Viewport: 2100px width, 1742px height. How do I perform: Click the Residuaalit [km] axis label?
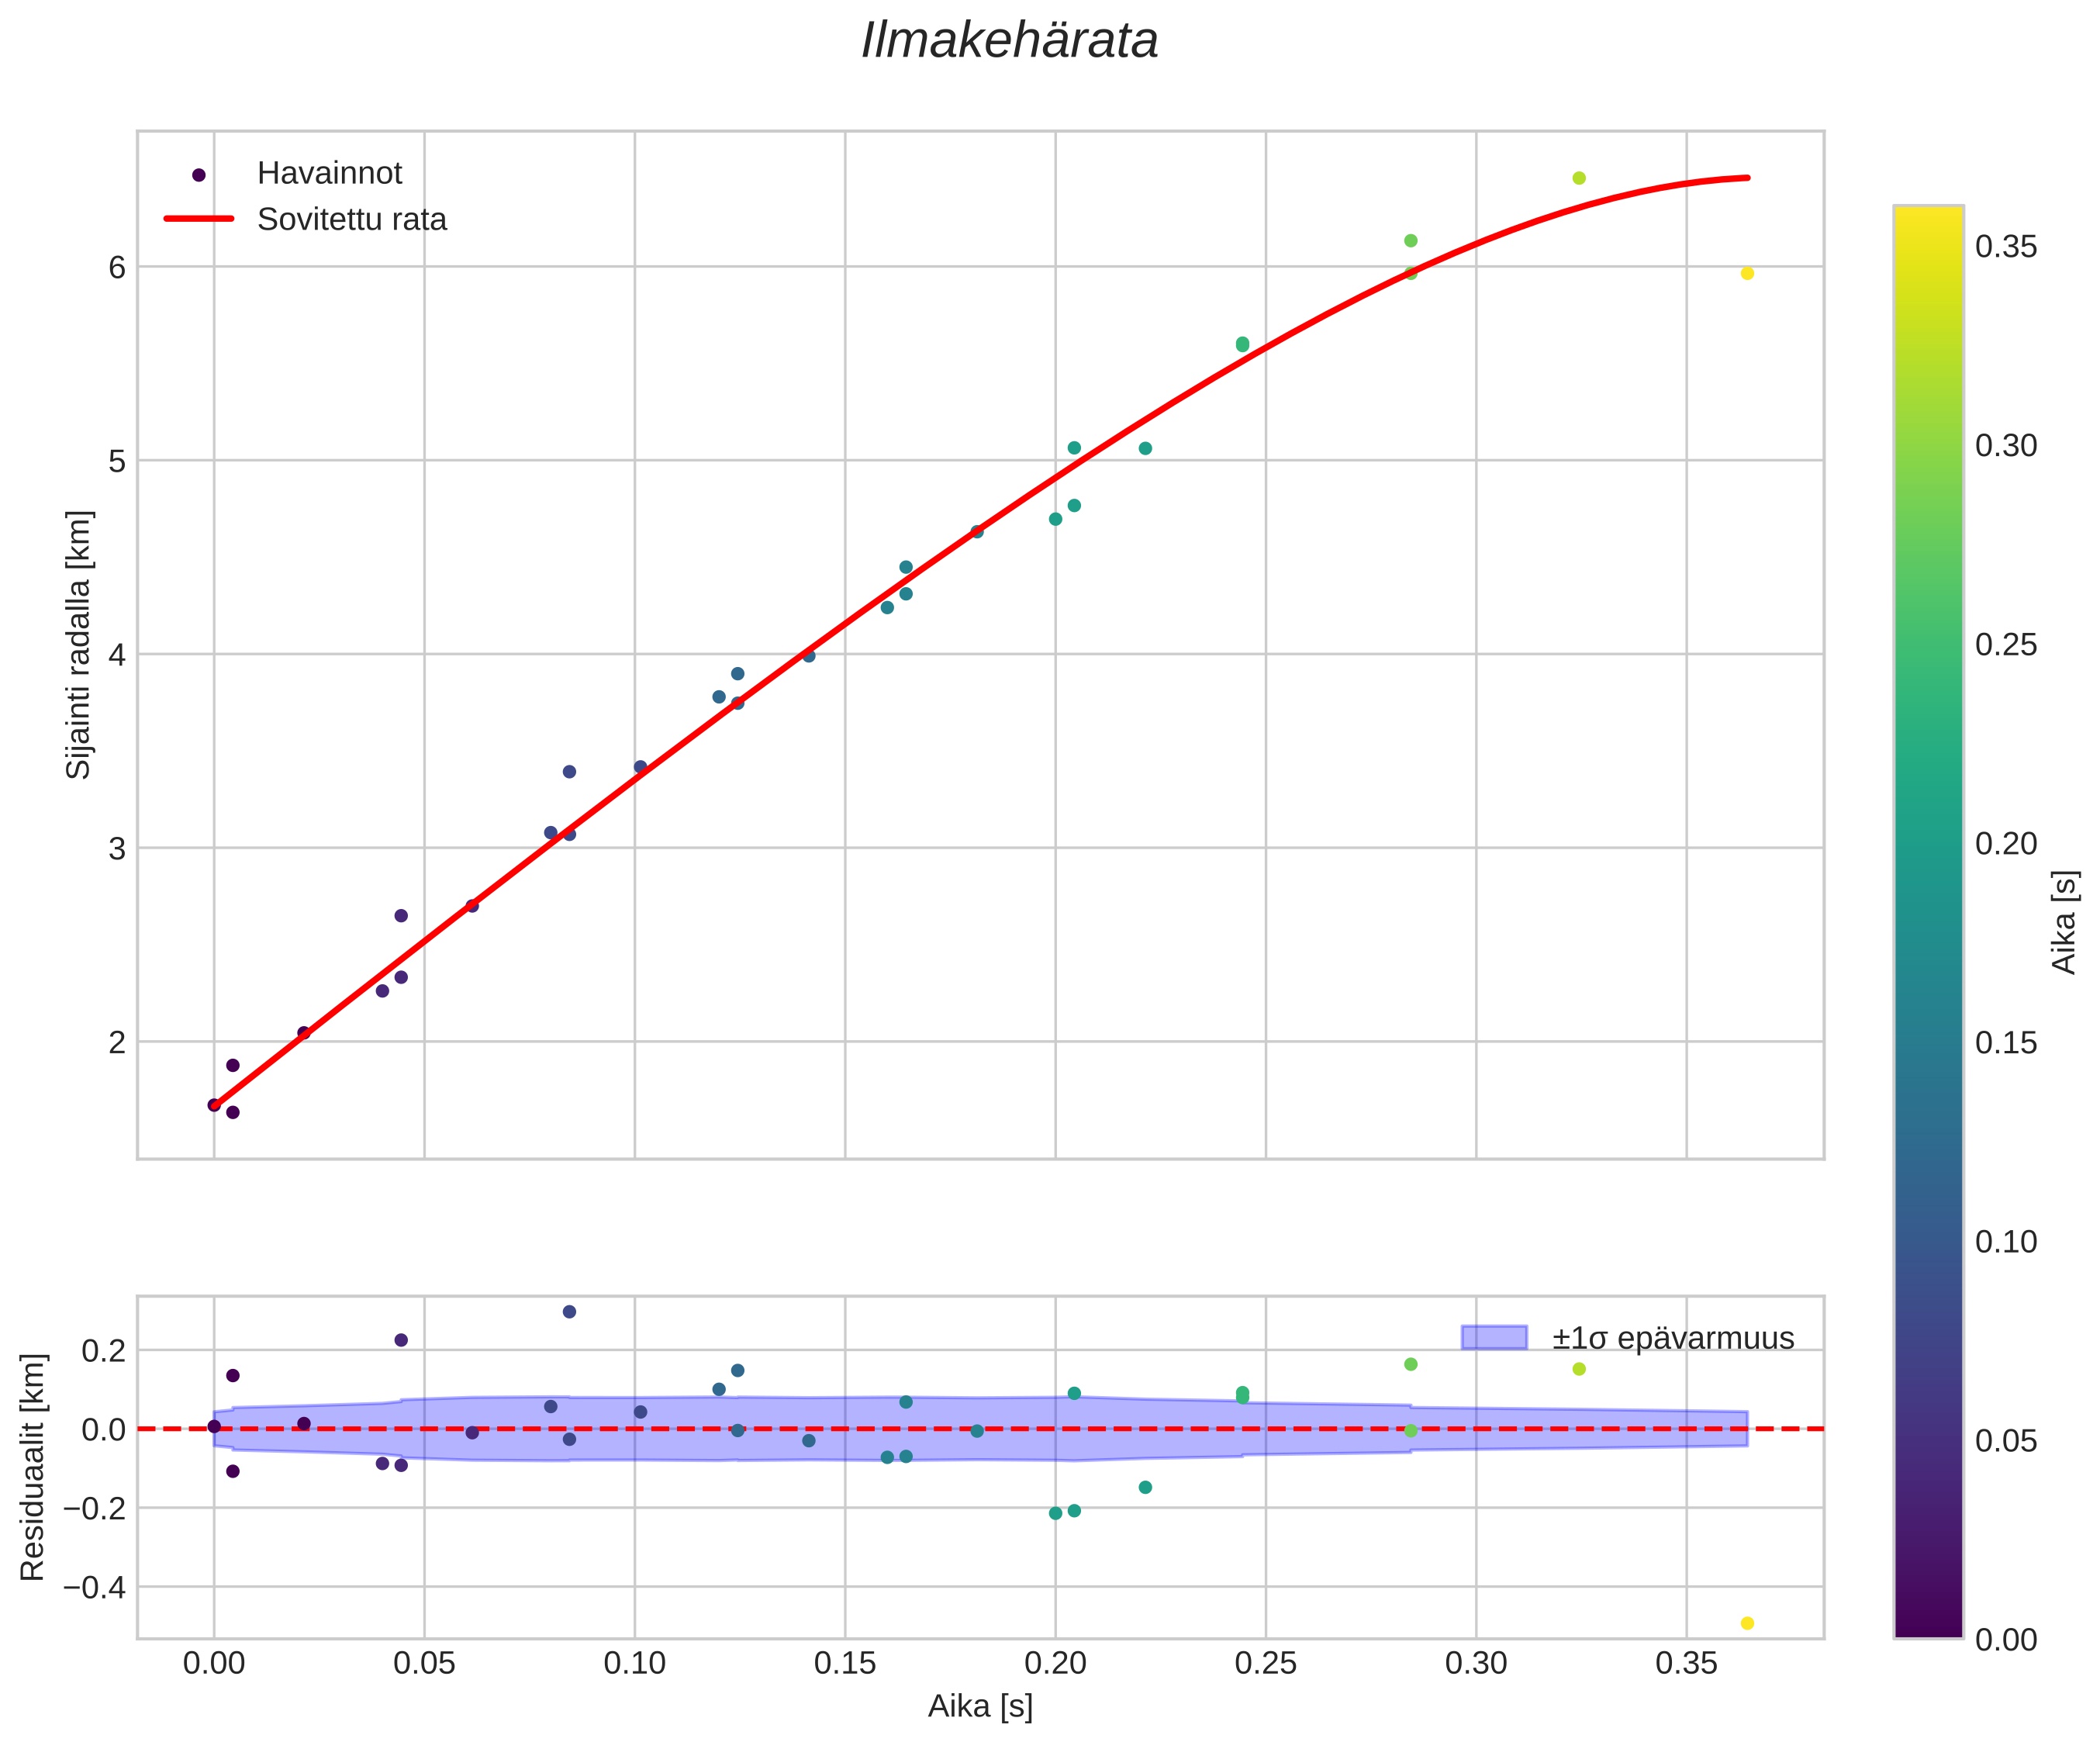33,1467
